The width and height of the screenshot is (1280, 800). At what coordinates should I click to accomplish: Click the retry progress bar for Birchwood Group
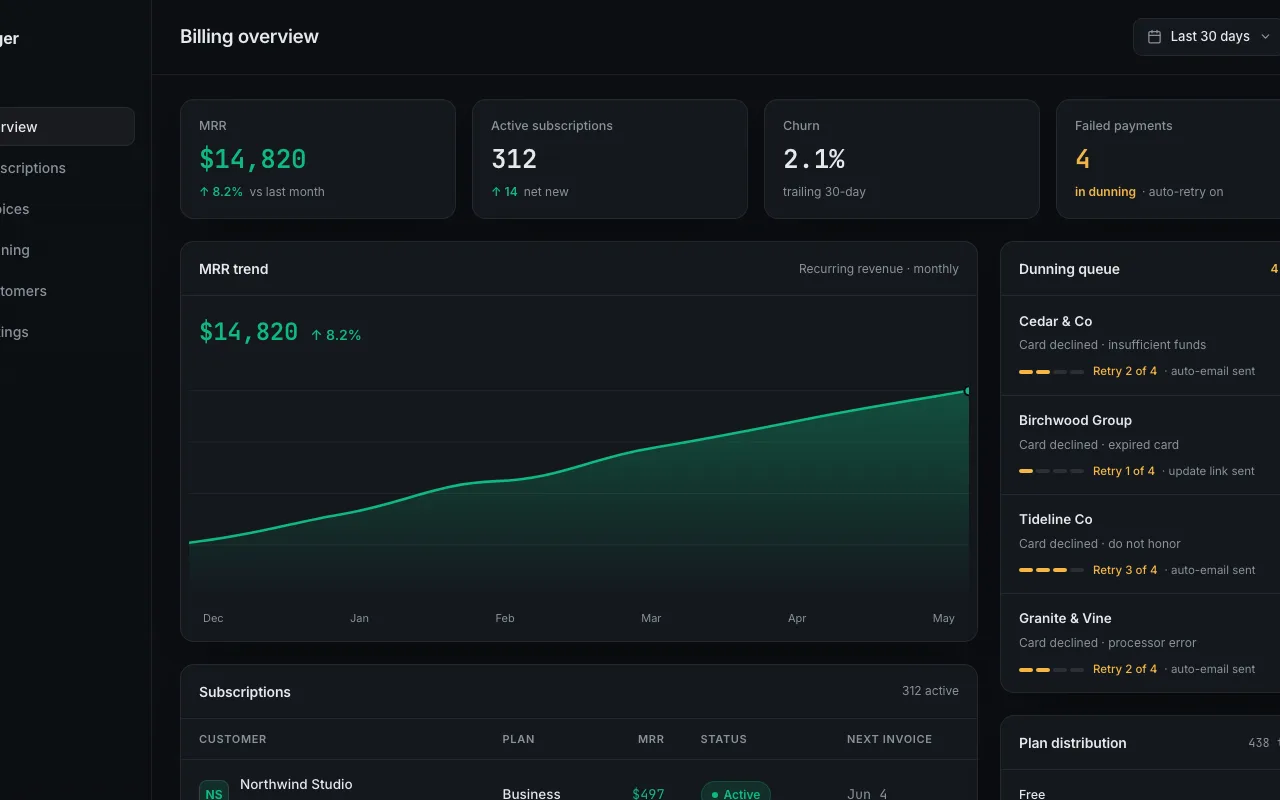pyautogui.click(x=1051, y=471)
